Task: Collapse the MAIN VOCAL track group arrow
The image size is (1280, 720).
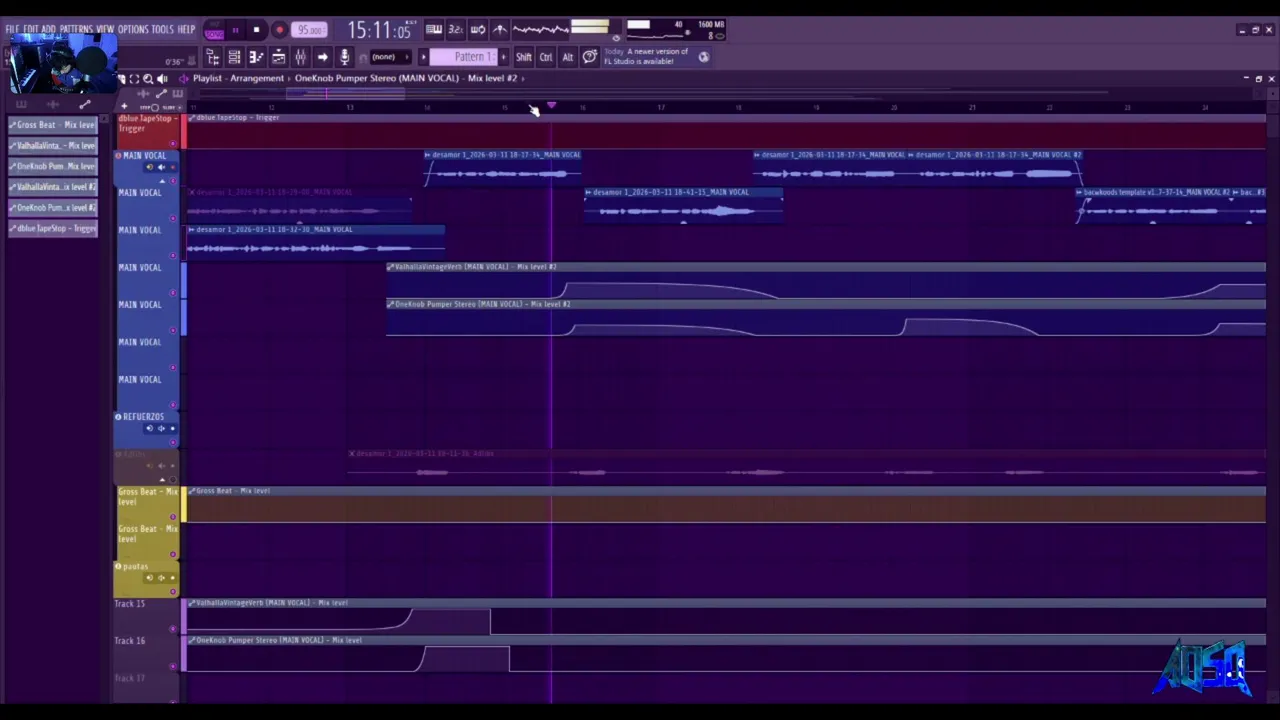Action: (x=162, y=181)
